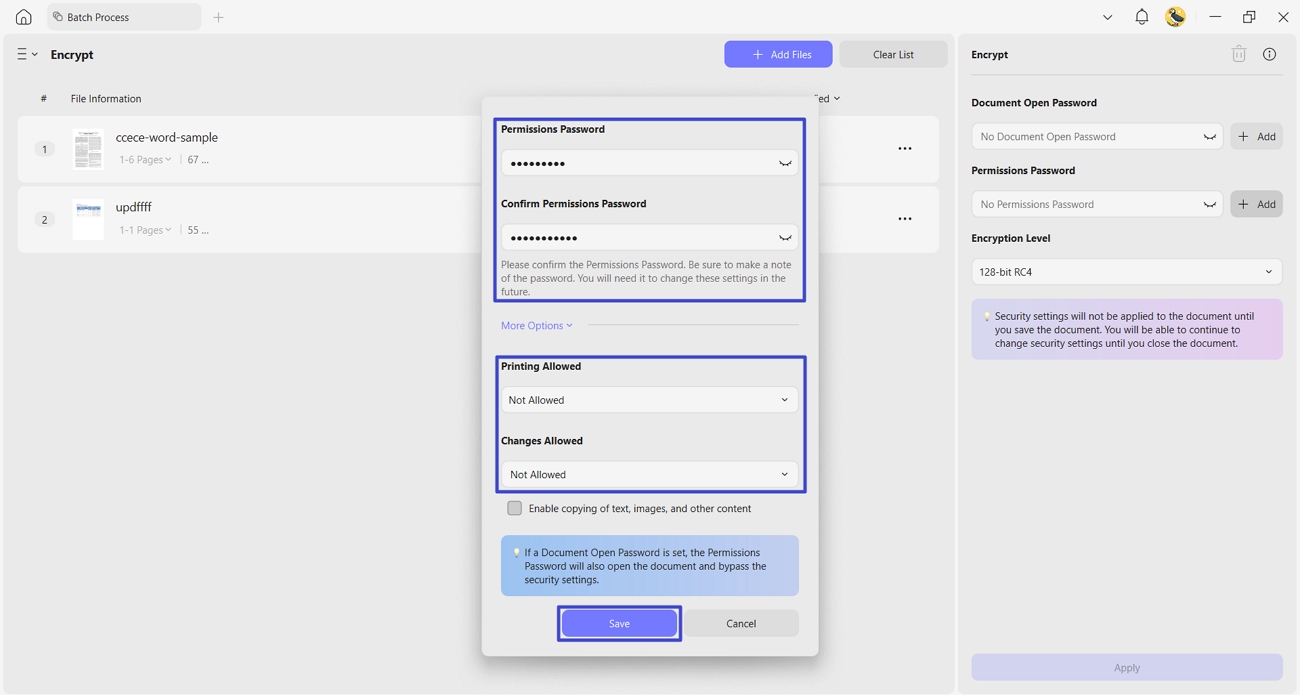
Task: Expand the title bar dropdown chevron
Action: 1107,17
